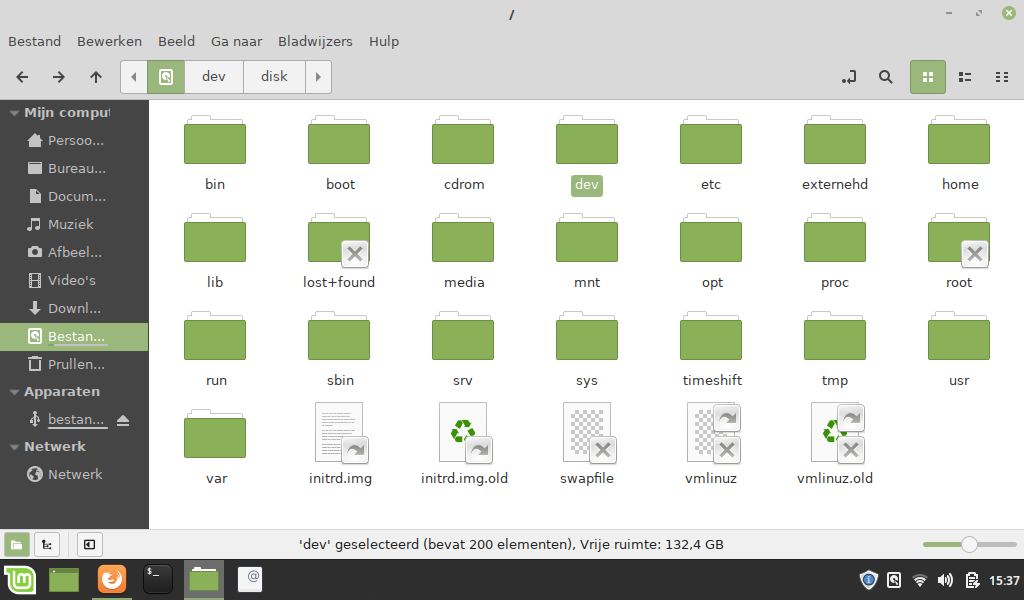Switch to compact view mode
This screenshot has height=600, width=1024.
pos(1001,77)
